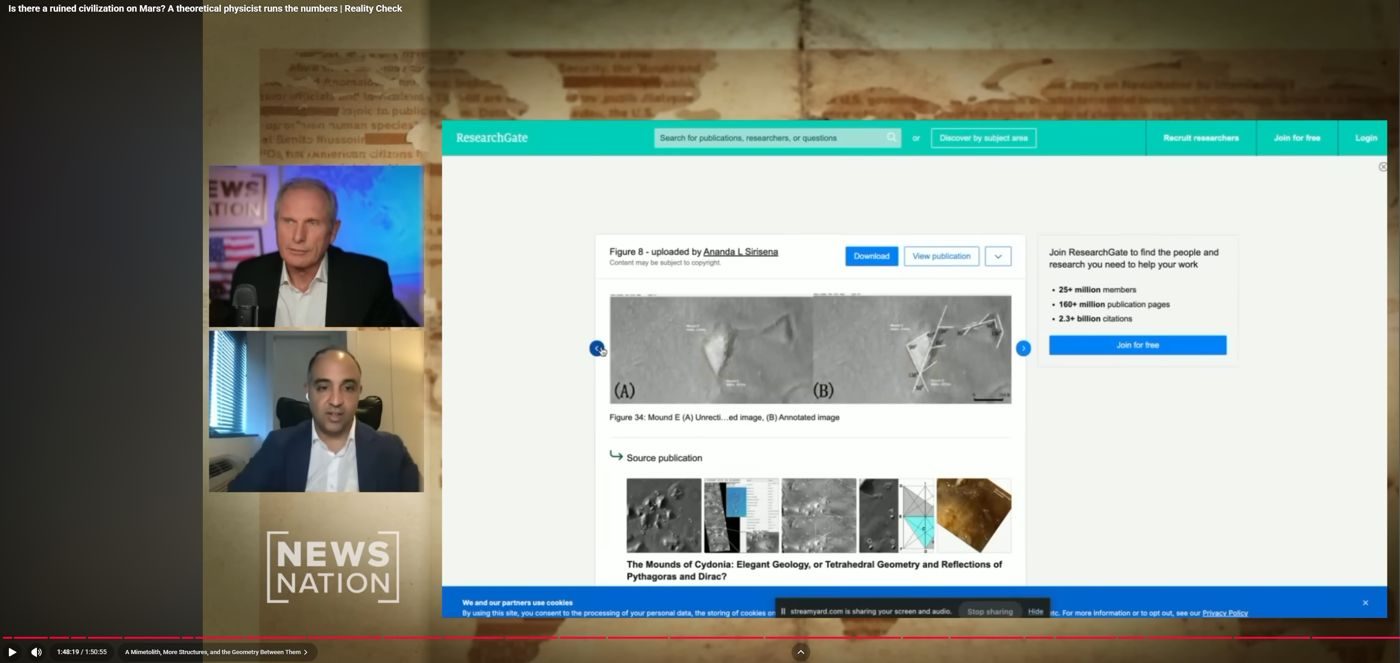Click the 1:48:19 / 1:50:55 time display
Viewport: 1400px width, 663px height.
[x=81, y=652]
